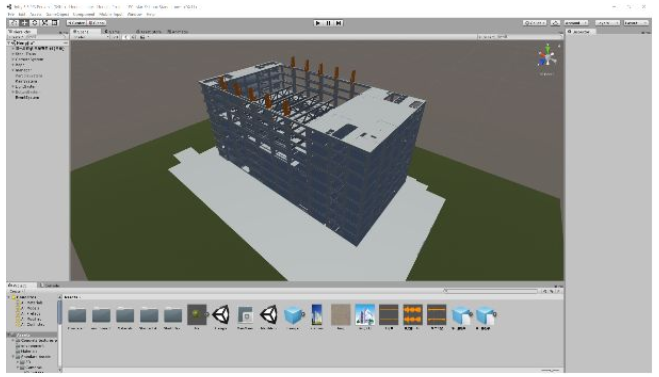Focus the Project panel search field
Viewport: 659px width, 377px height.
(x=490, y=291)
